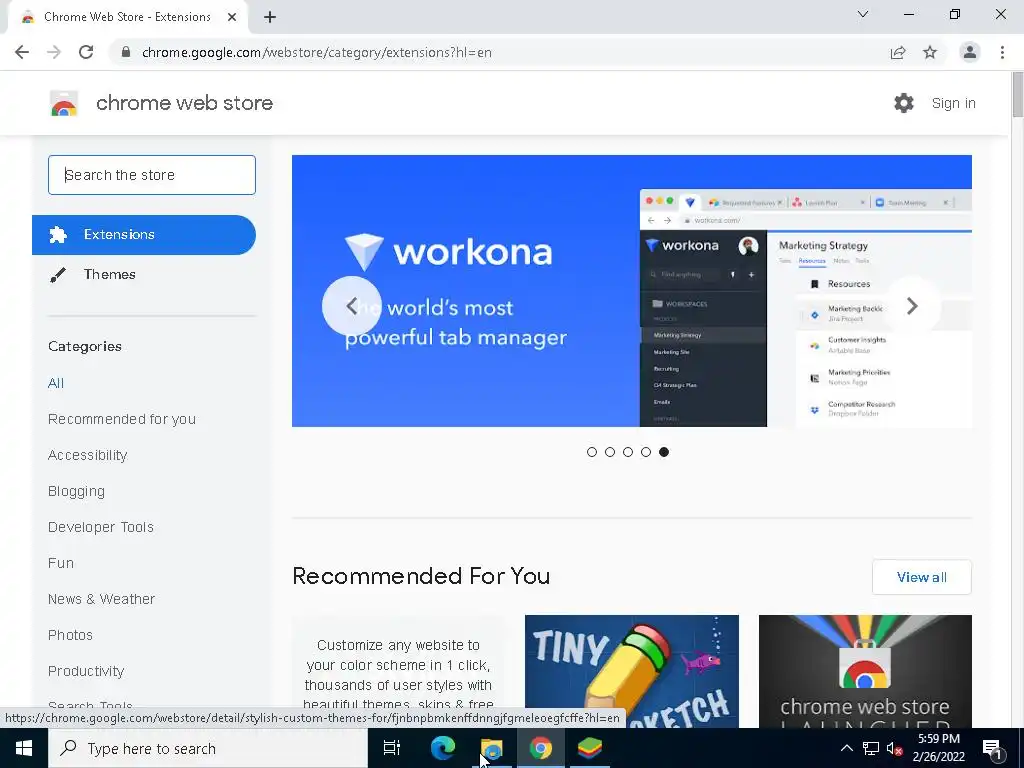The image size is (1024, 768).
Task: Open the notification center icon
Action: click(992, 748)
